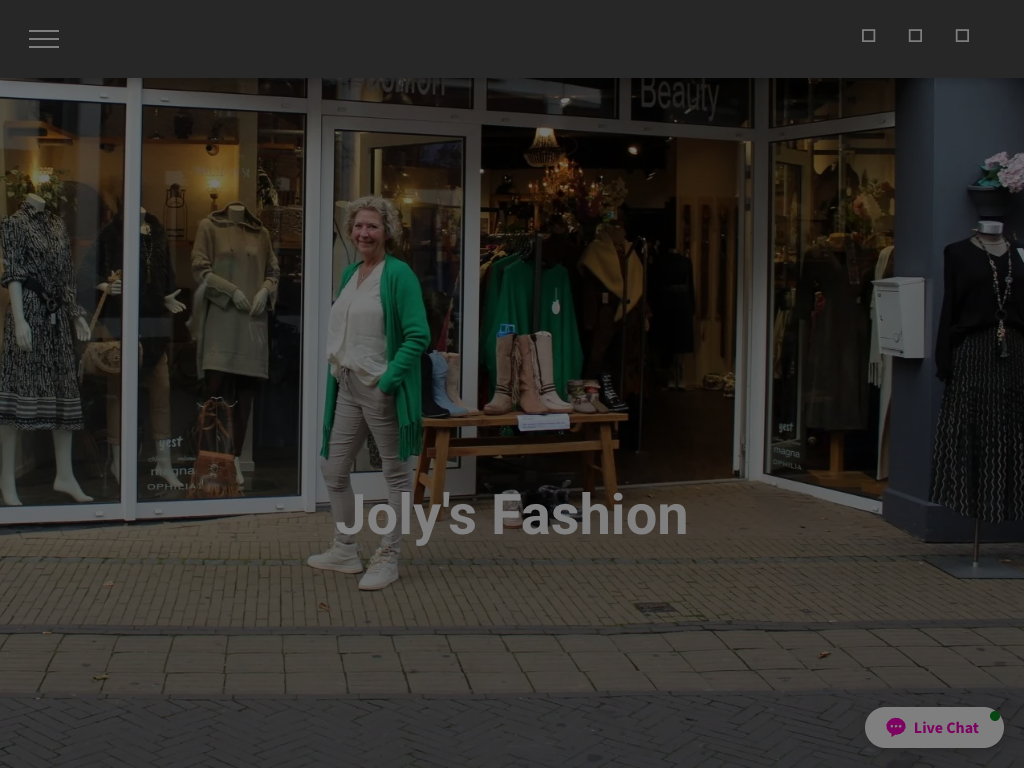Click the woman's white sneakers
The image size is (1024, 768).
pos(357,565)
